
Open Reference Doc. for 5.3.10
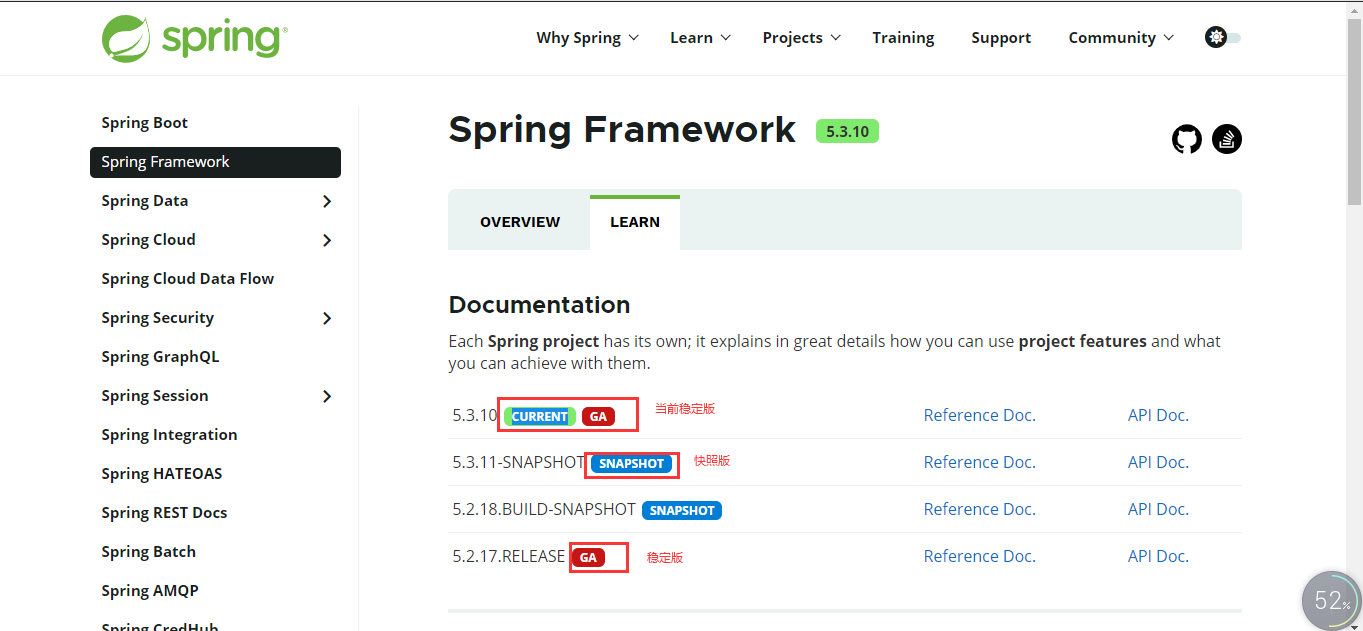(980, 415)
